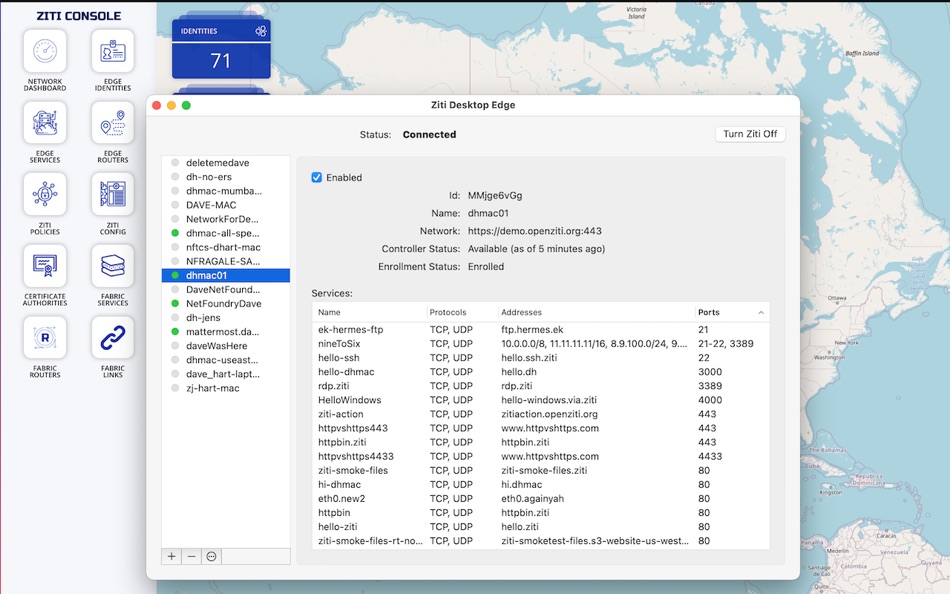Select the hi-dhmac service row
This screenshot has height=594, width=950.
tap(541, 484)
